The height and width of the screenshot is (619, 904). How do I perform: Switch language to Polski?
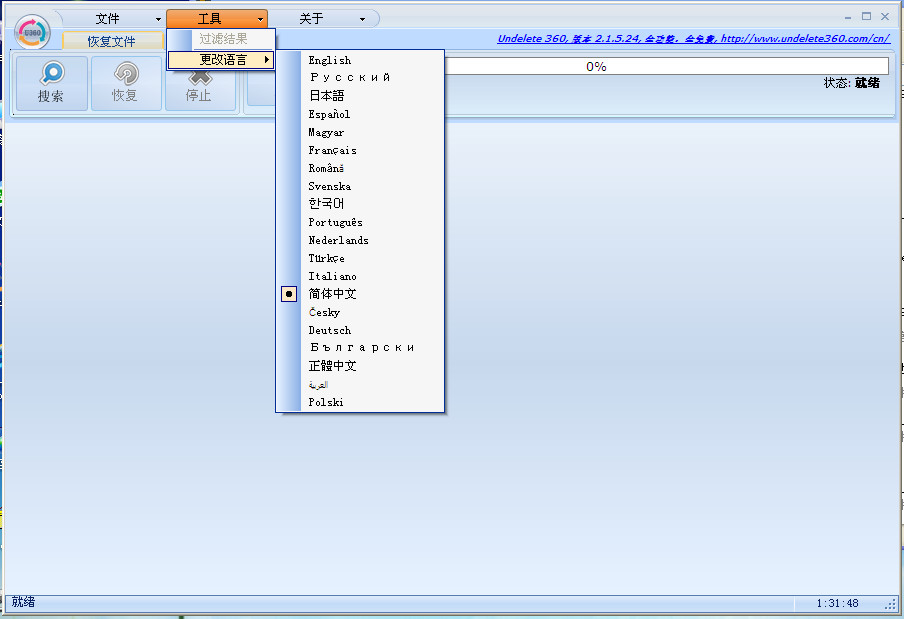[326, 402]
